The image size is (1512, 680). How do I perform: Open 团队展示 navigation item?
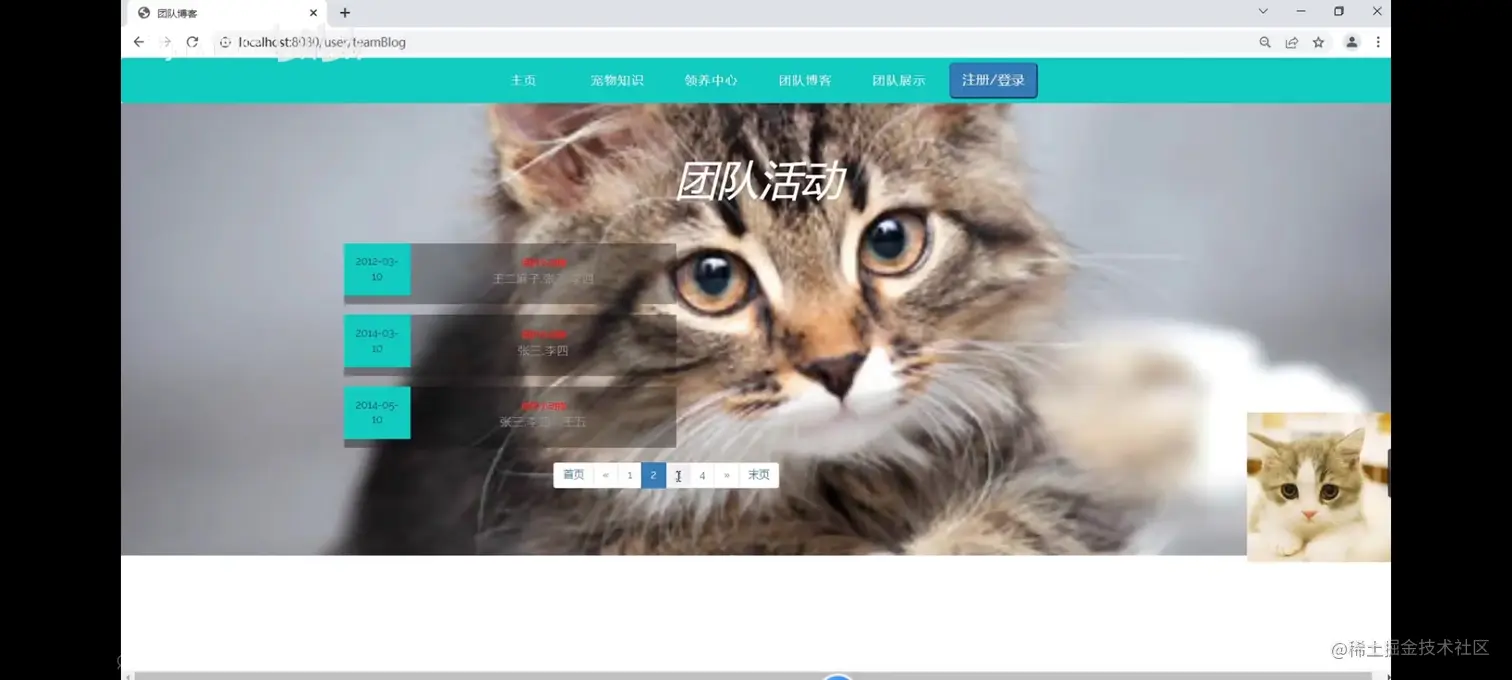899,80
